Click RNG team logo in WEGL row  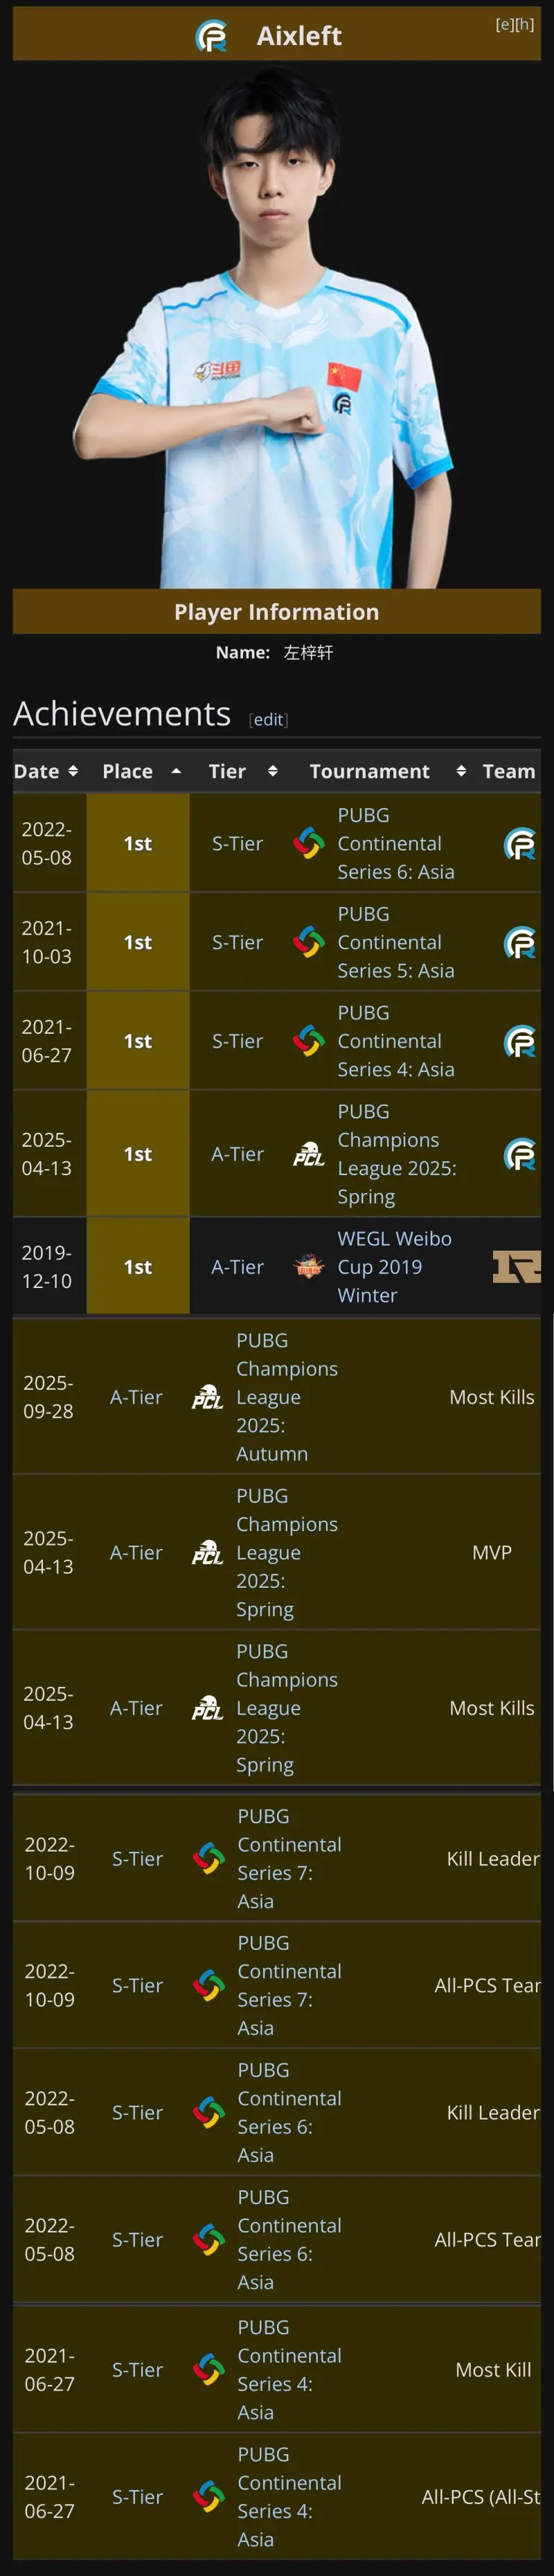(516, 1267)
